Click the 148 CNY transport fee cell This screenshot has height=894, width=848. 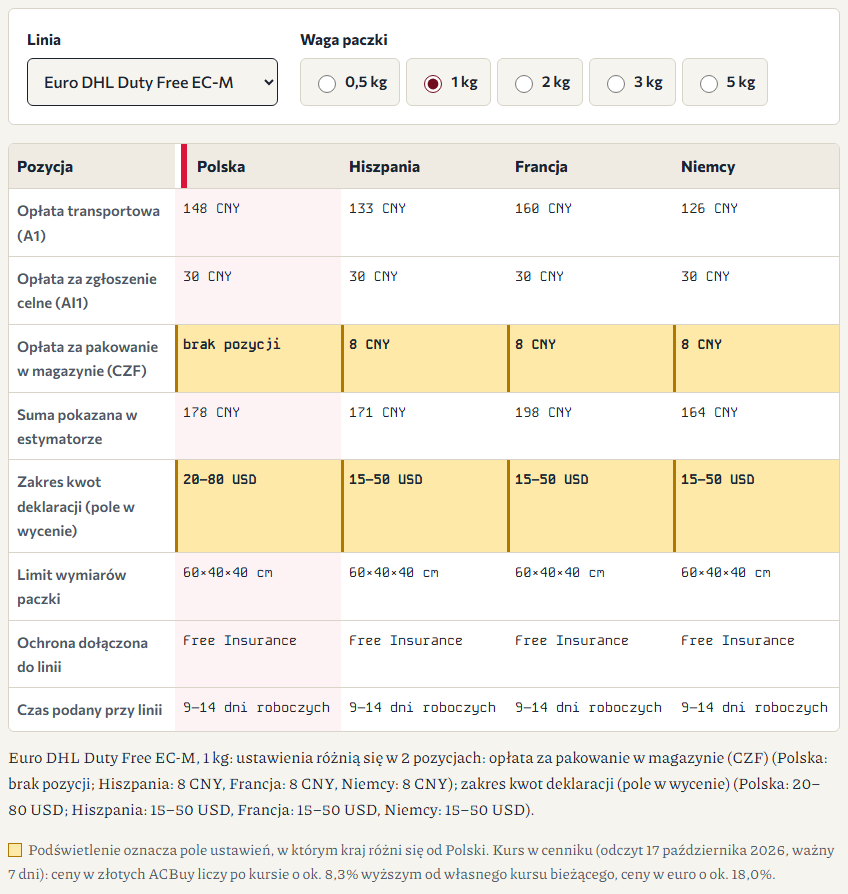click(258, 222)
